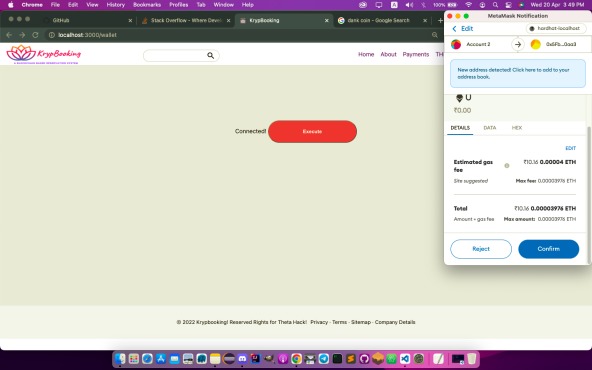Open the Apple menu
Viewport: 592px width, 370px height.
pos(11,5)
